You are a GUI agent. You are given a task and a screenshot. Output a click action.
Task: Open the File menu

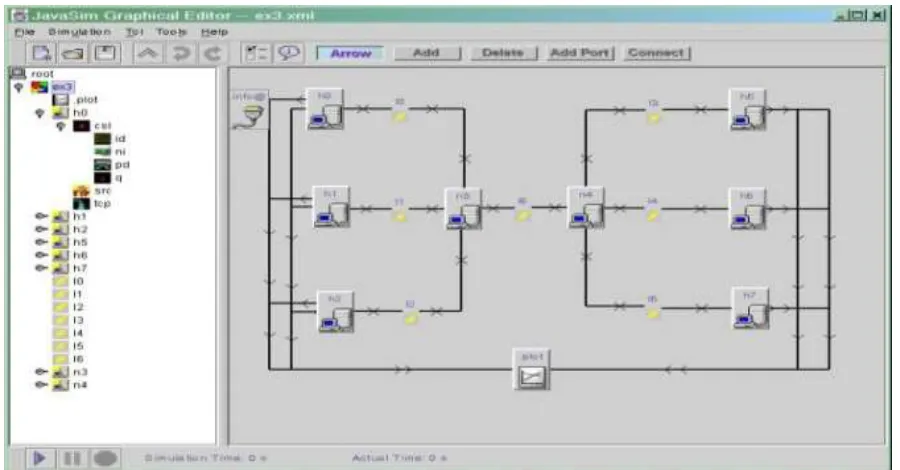pyautogui.click(x=25, y=32)
